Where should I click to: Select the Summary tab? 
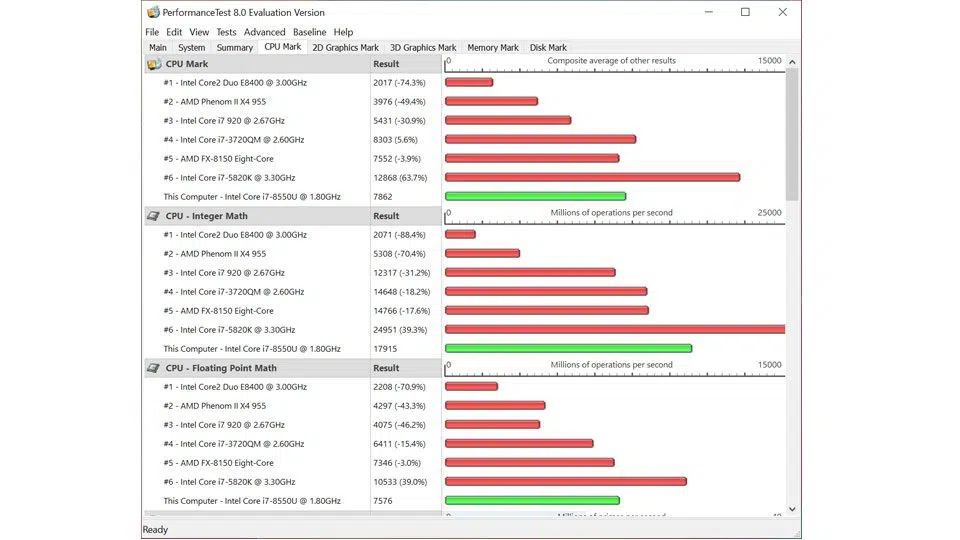click(x=235, y=47)
